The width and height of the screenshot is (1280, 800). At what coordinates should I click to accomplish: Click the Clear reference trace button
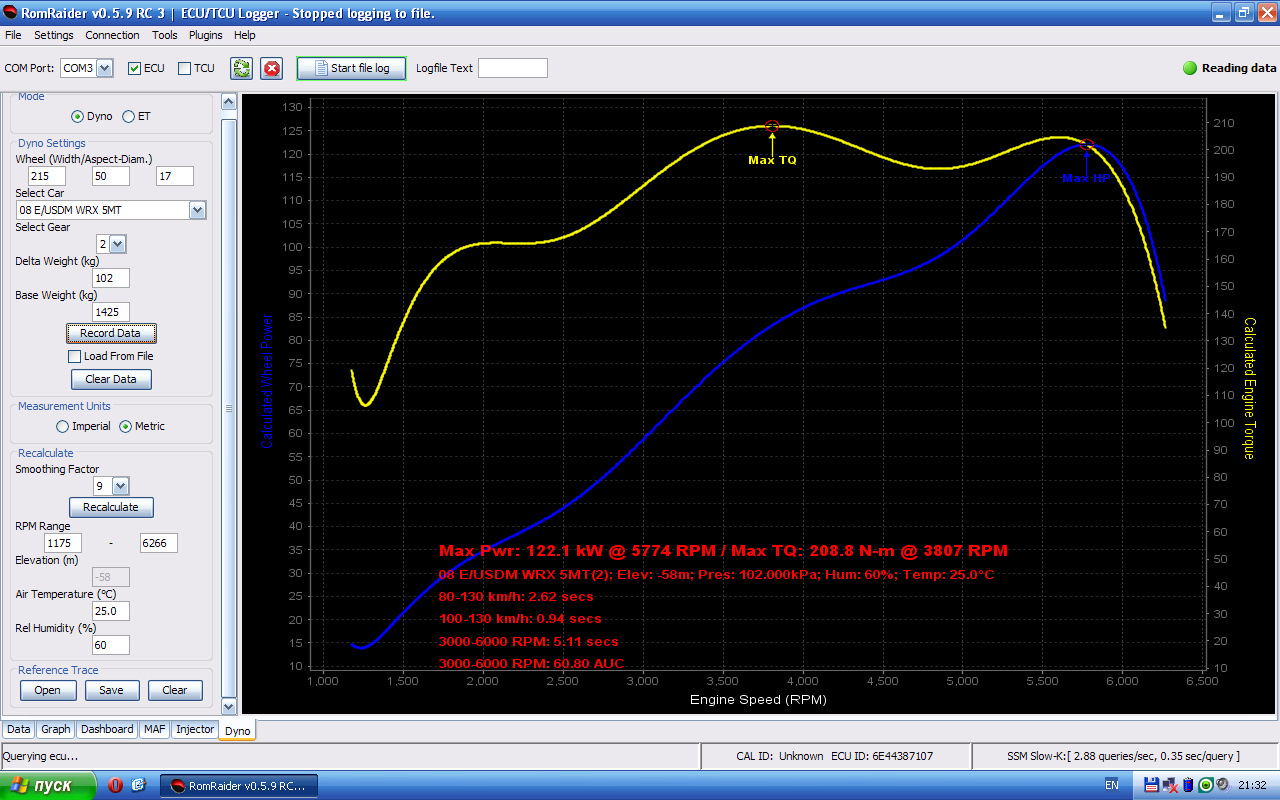(x=175, y=690)
